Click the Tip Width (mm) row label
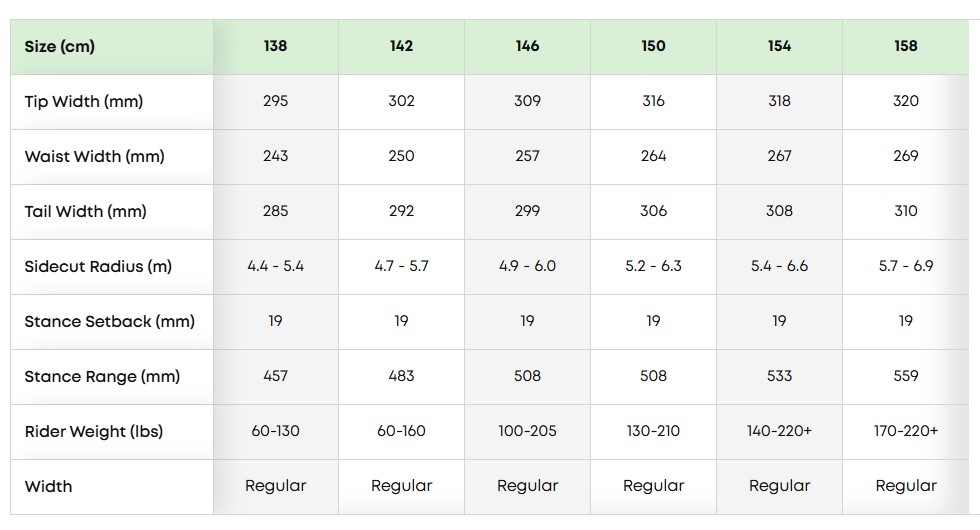This screenshot has height=530, width=980. [84, 101]
